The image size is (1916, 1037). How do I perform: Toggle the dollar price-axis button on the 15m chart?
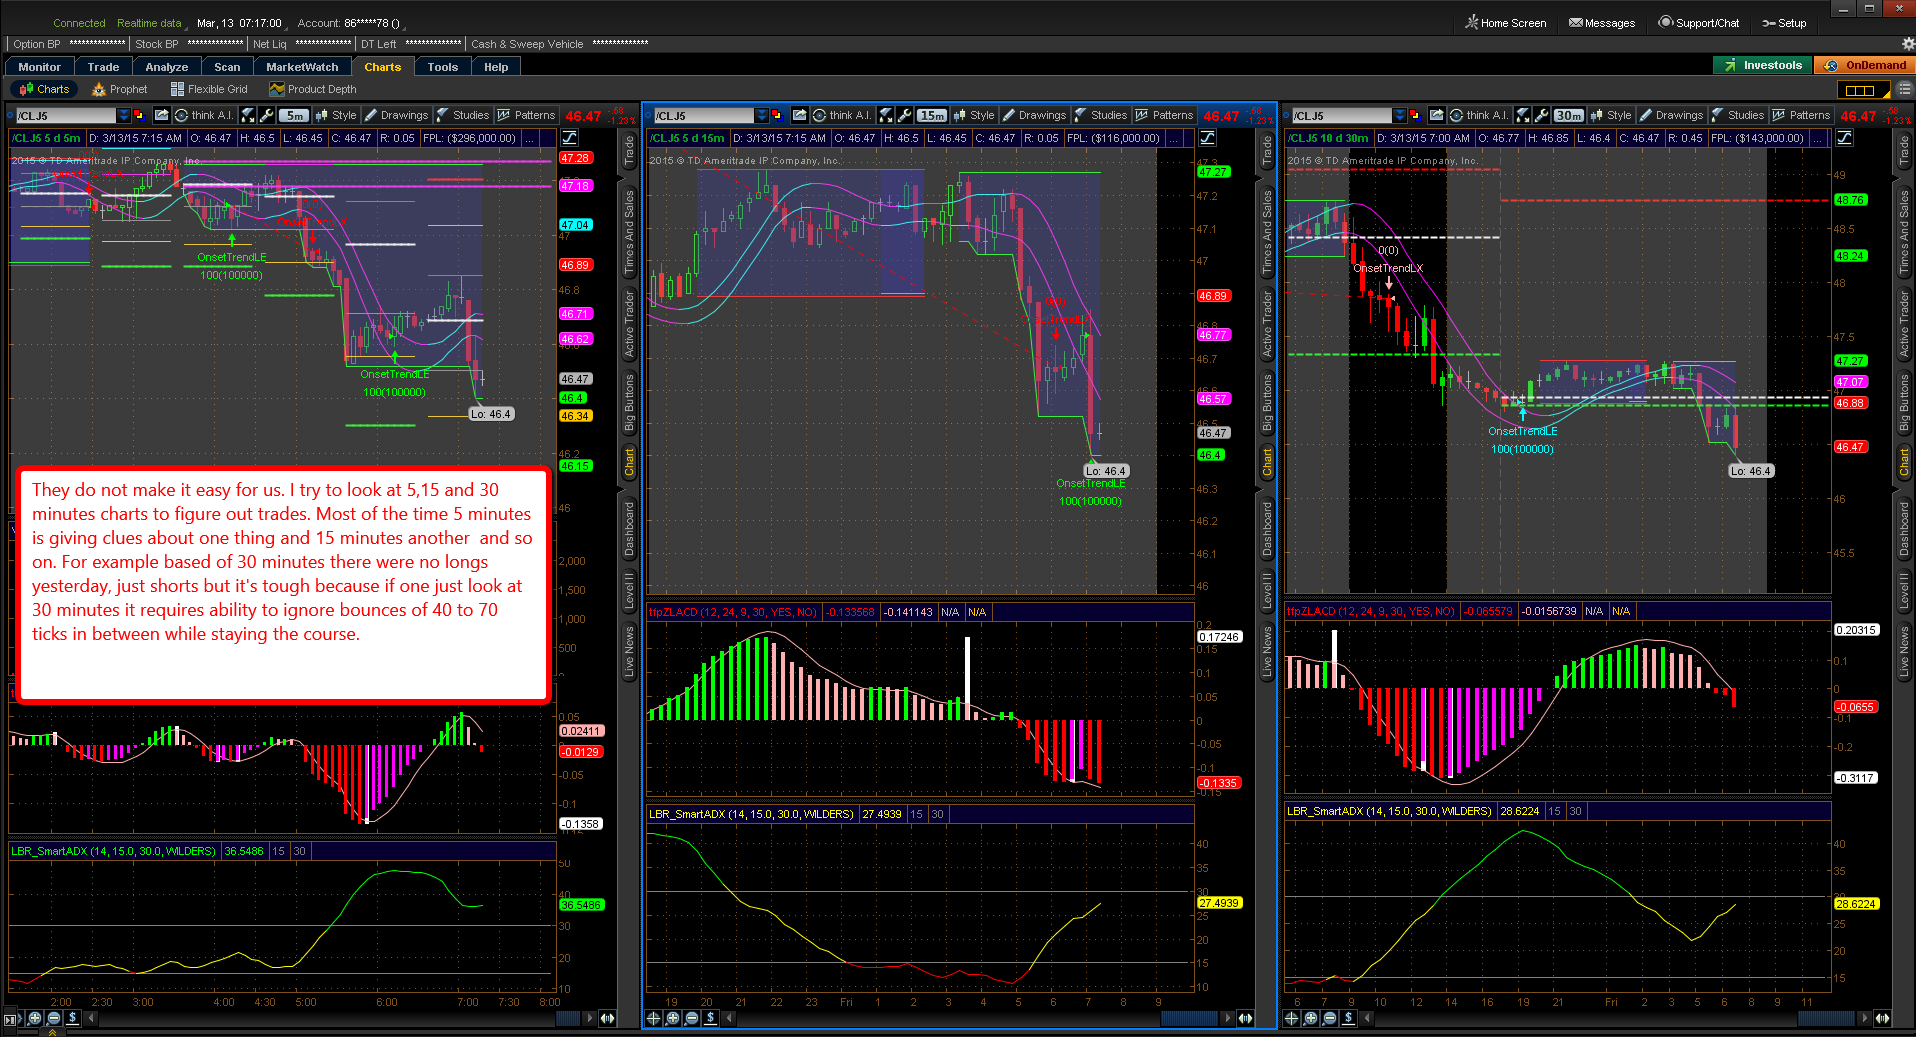point(711,1018)
